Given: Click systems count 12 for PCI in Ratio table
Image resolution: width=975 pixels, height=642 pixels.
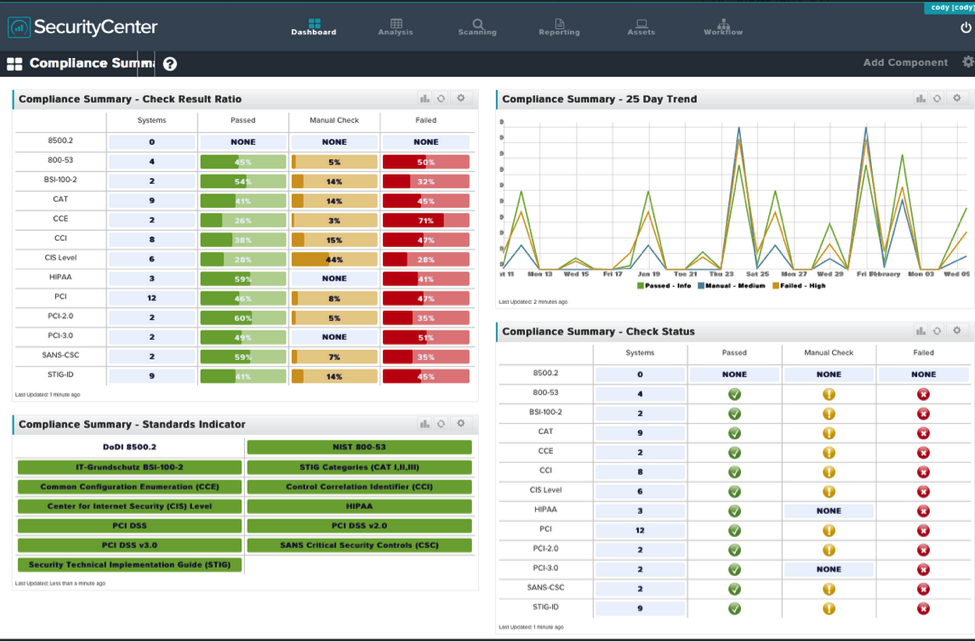Looking at the screenshot, I should 152,298.
